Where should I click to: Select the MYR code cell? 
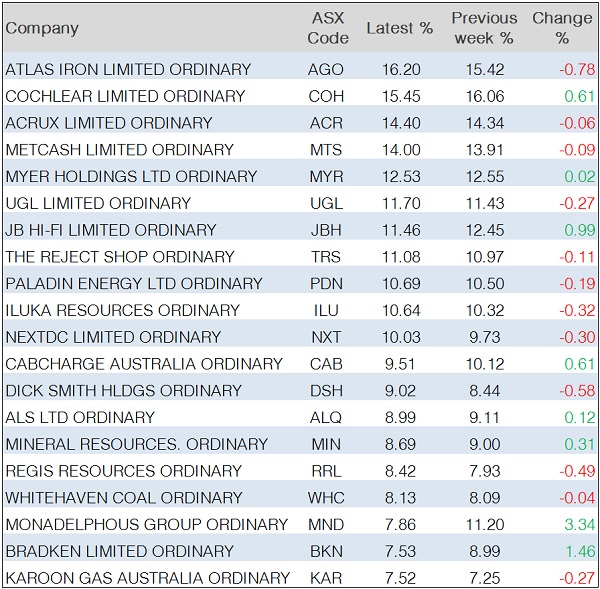coord(327,177)
